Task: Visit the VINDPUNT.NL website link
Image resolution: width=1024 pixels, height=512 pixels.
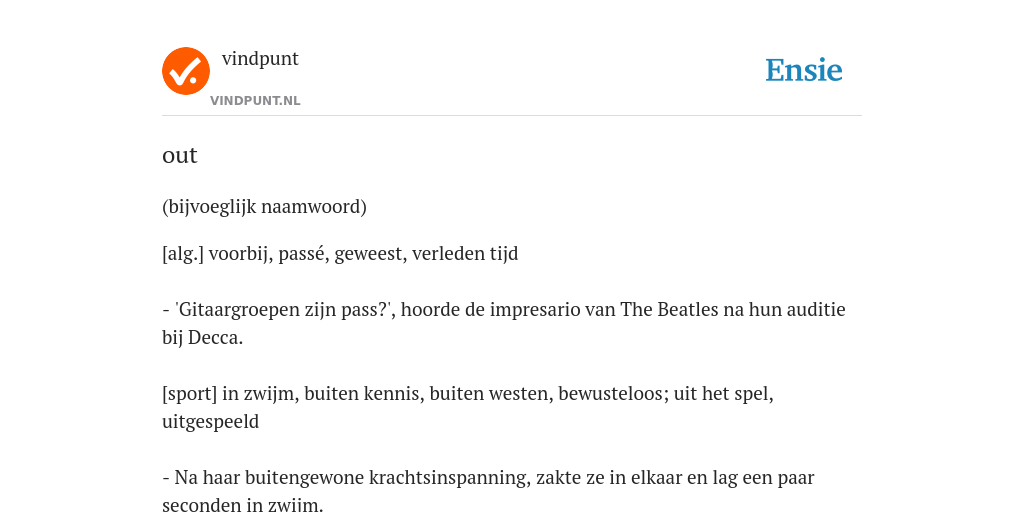Action: [255, 101]
